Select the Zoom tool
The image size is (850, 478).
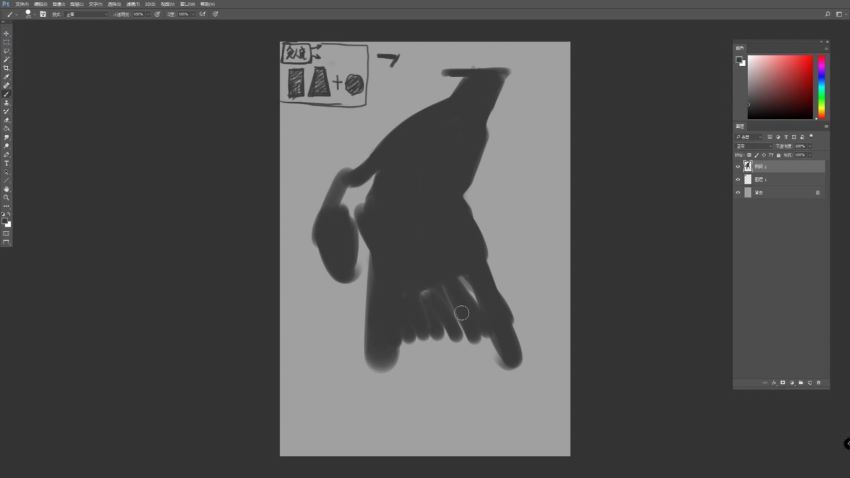click(x=7, y=198)
